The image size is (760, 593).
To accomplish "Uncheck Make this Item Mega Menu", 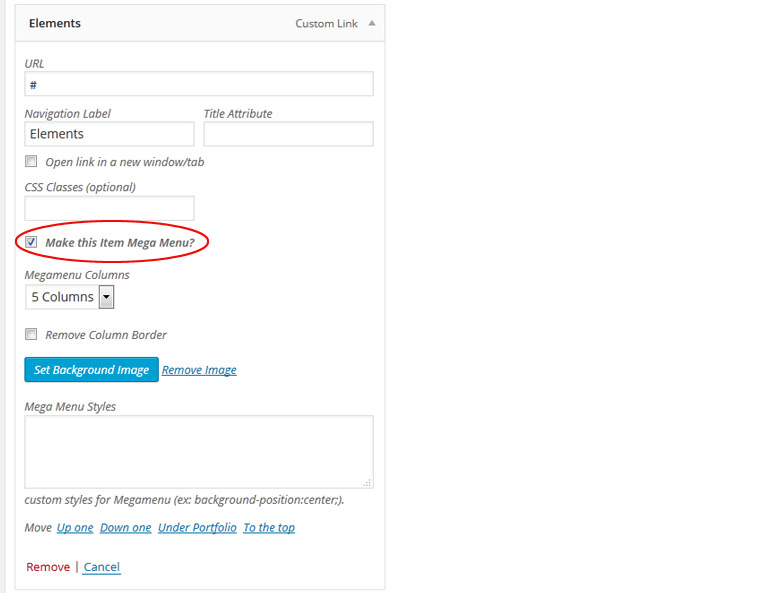I will [x=32, y=242].
